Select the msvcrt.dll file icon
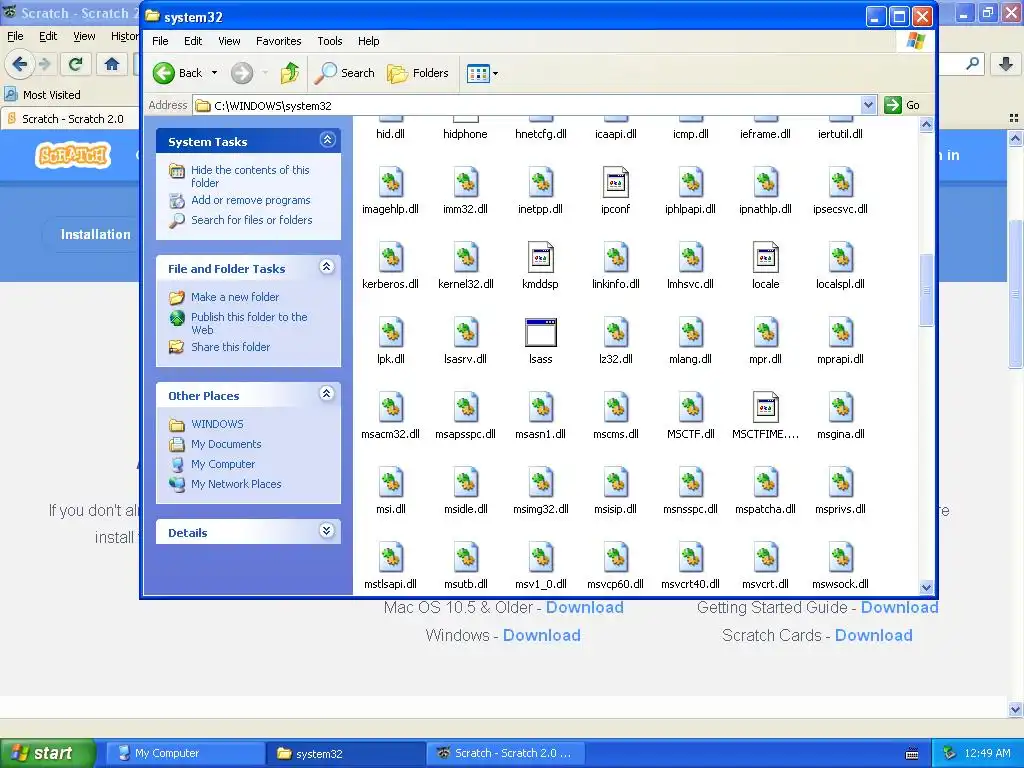Image resolution: width=1024 pixels, height=768 pixels. (x=765, y=558)
